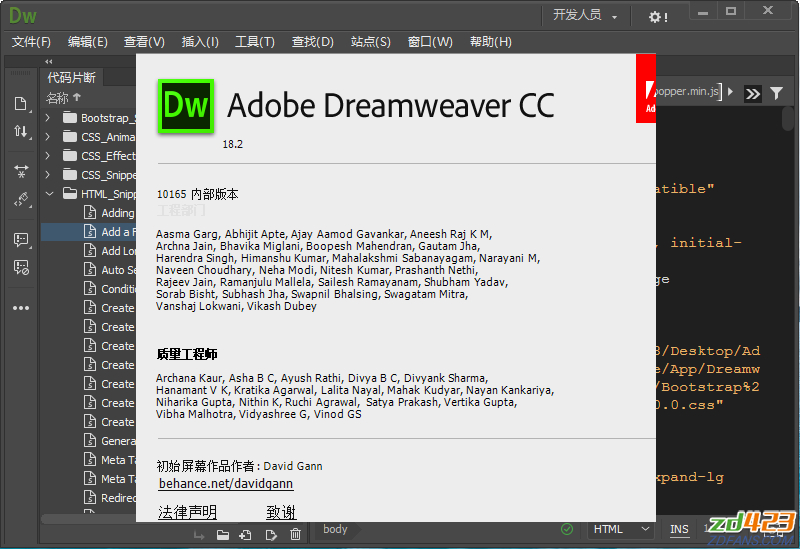Select the Auto Se snippet row
The width and height of the screenshot is (800, 549).
tap(88, 270)
